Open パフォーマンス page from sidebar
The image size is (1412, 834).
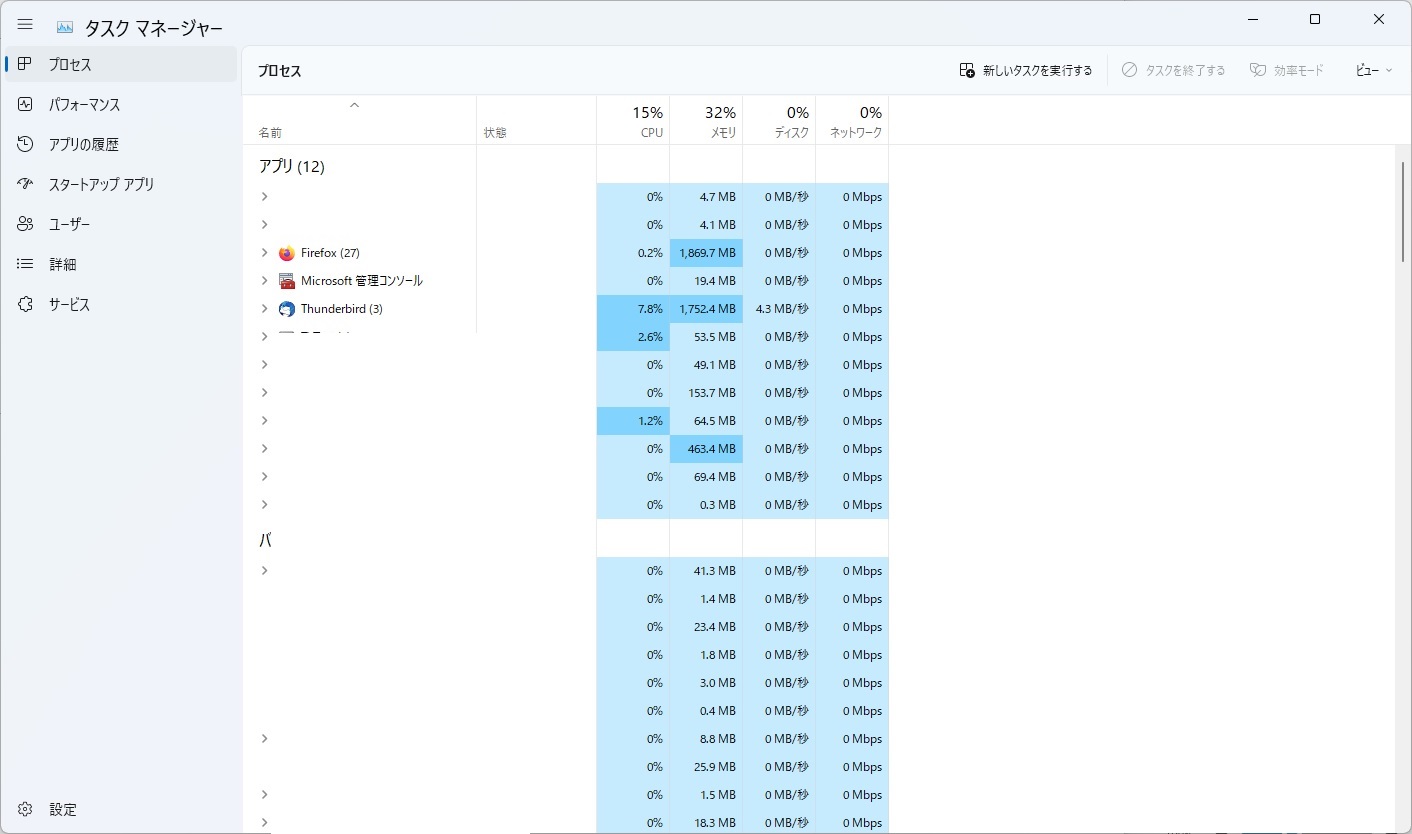(84, 105)
